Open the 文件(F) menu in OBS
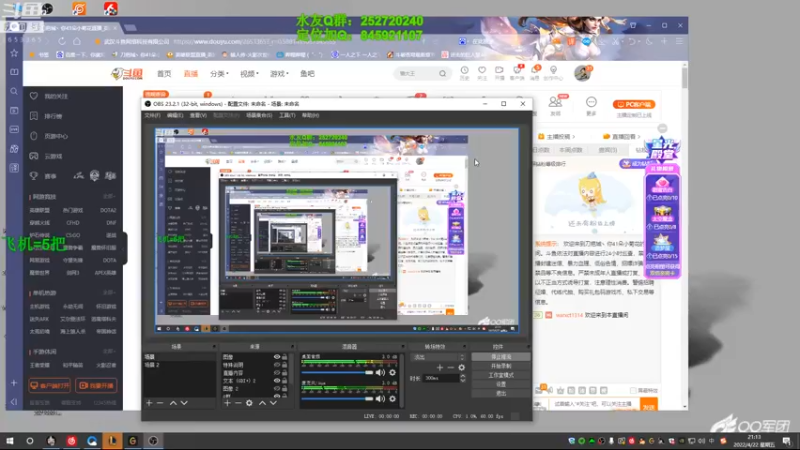This screenshot has height=450, width=800. (x=152, y=115)
